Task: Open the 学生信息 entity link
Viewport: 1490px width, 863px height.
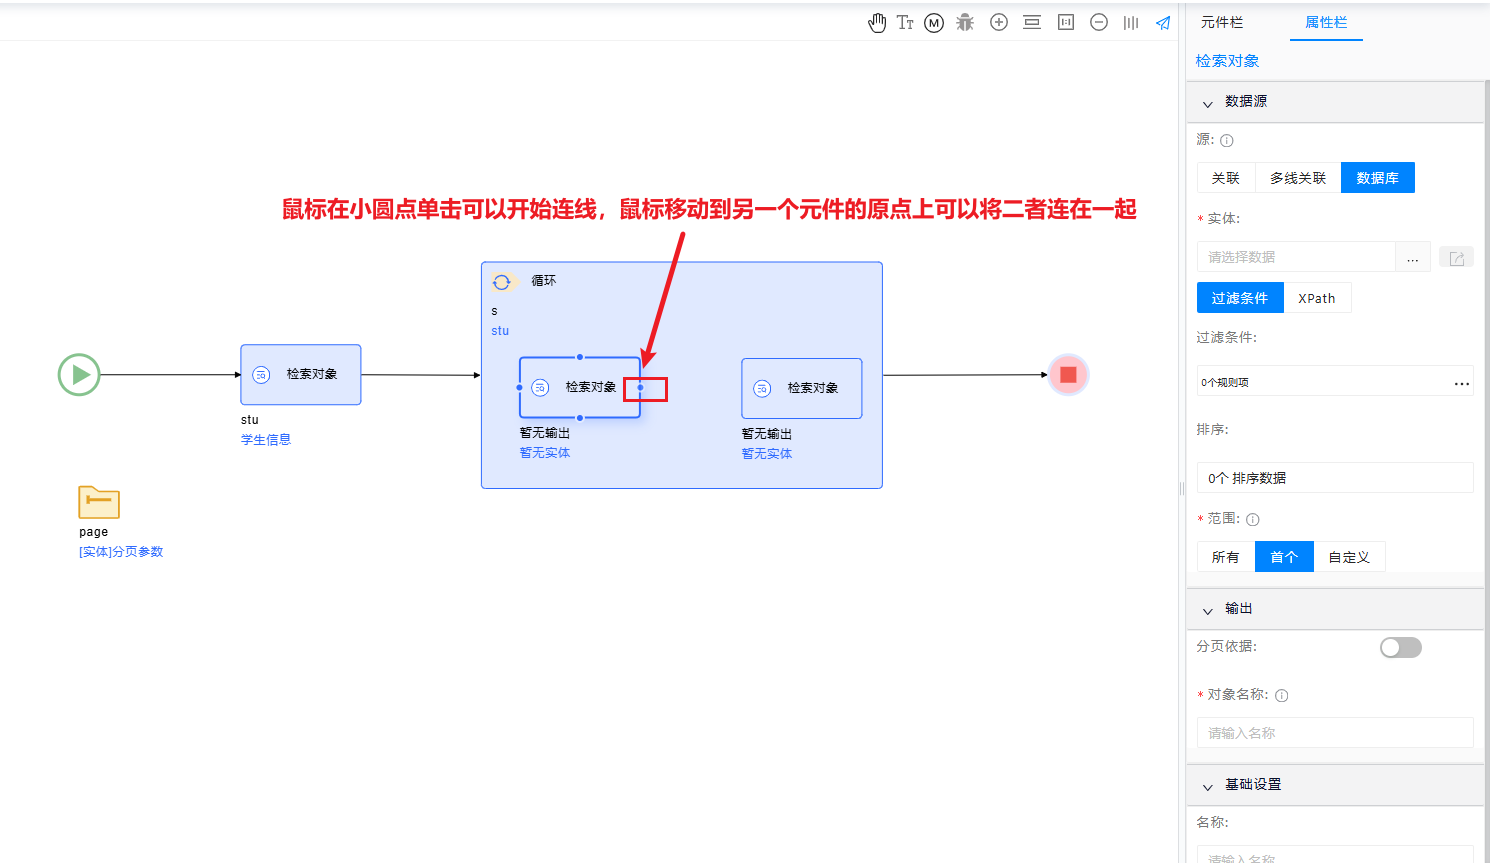Action: (x=266, y=440)
